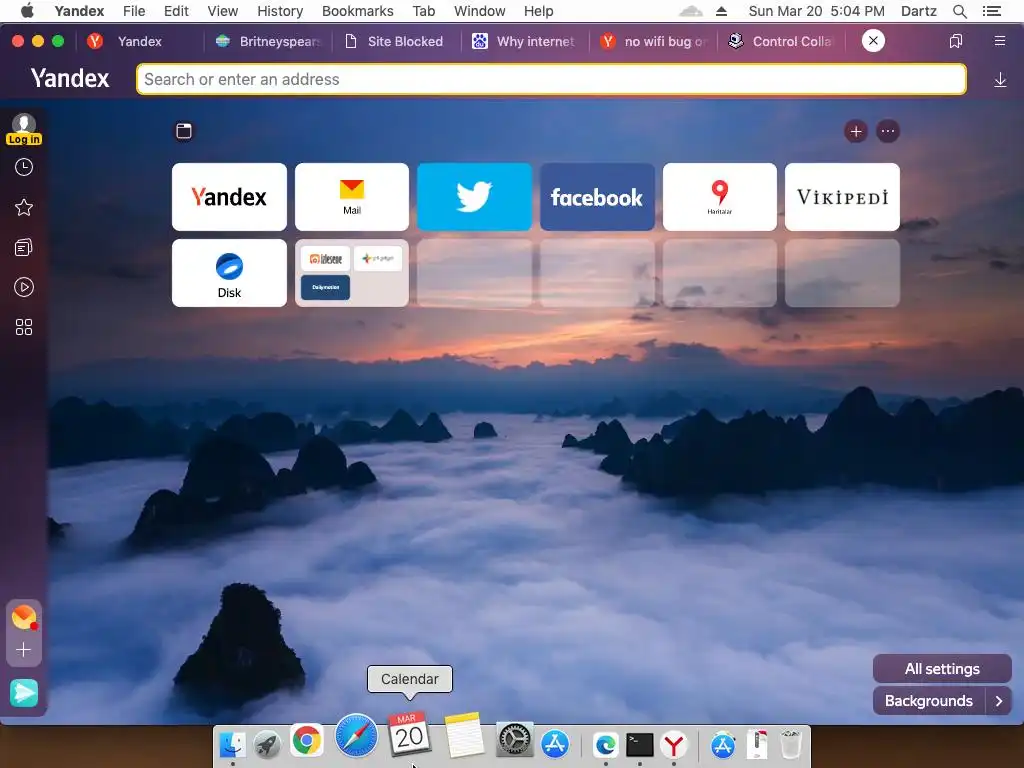This screenshot has width=1024, height=768.
Task: Open Notes in the Dock
Action: pos(464,735)
